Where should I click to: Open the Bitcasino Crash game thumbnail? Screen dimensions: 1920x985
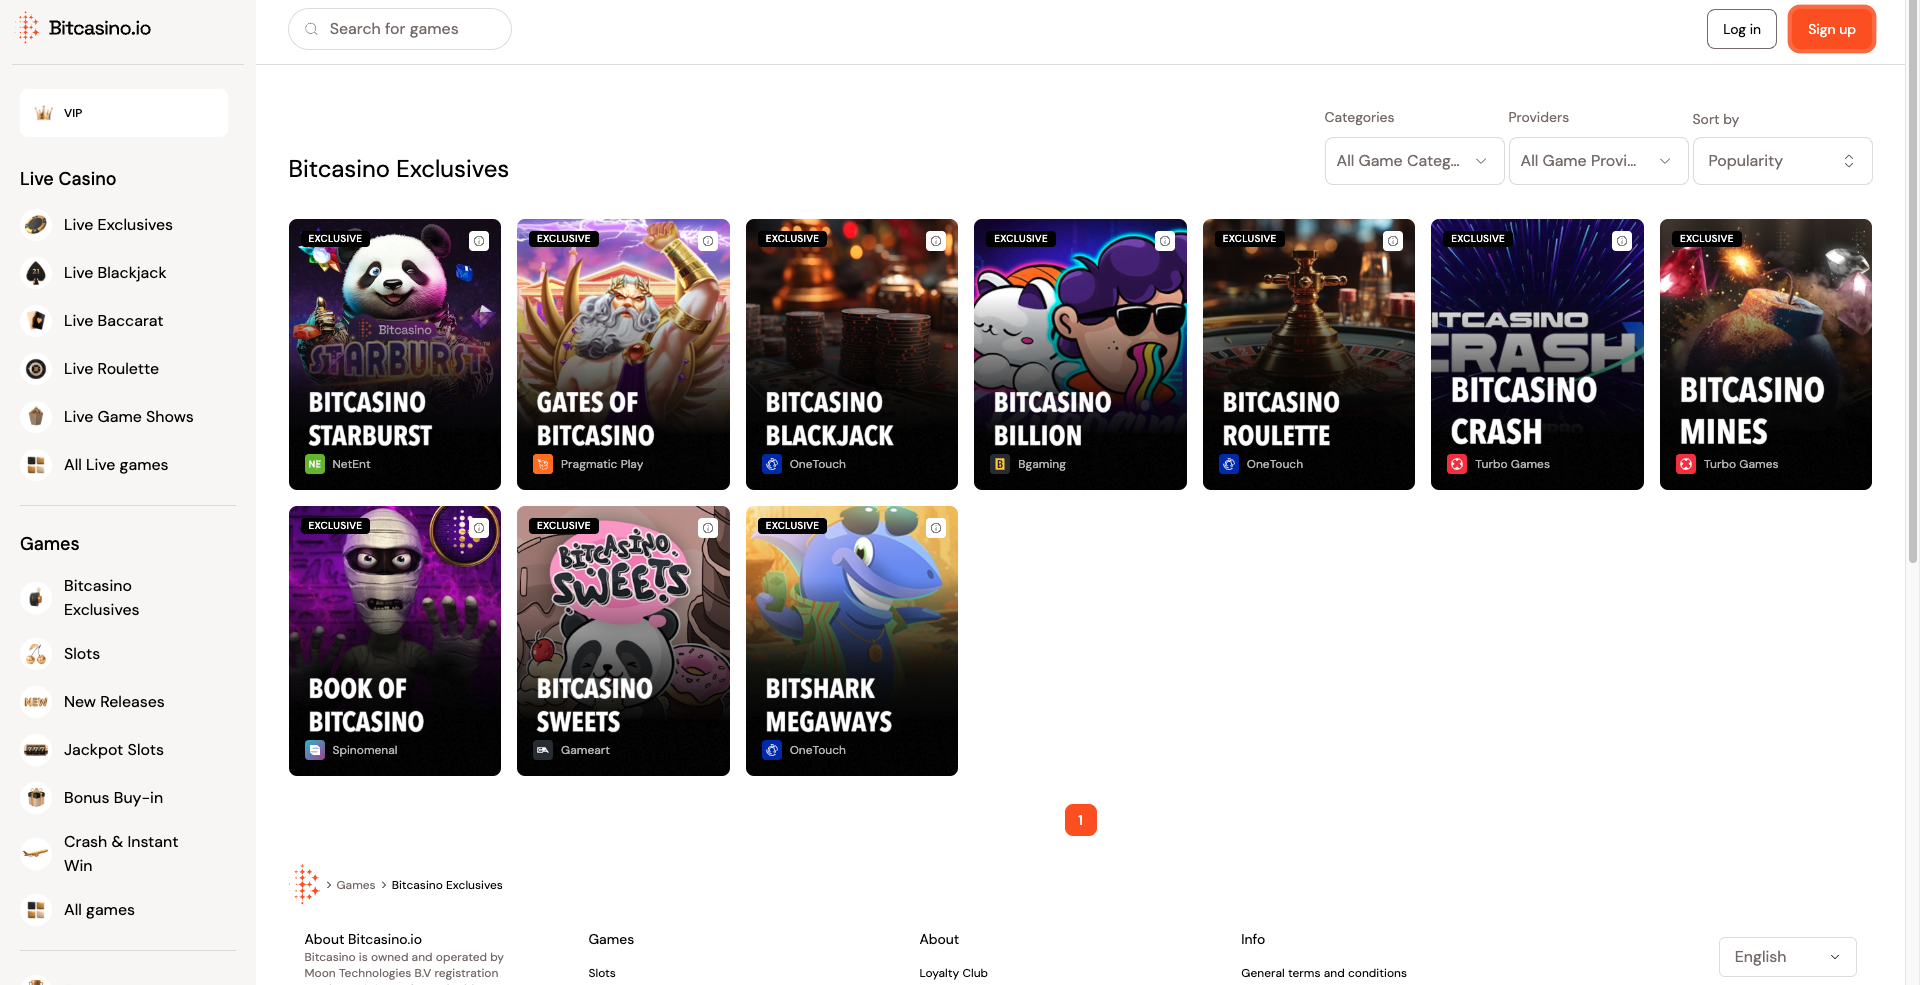coord(1537,354)
